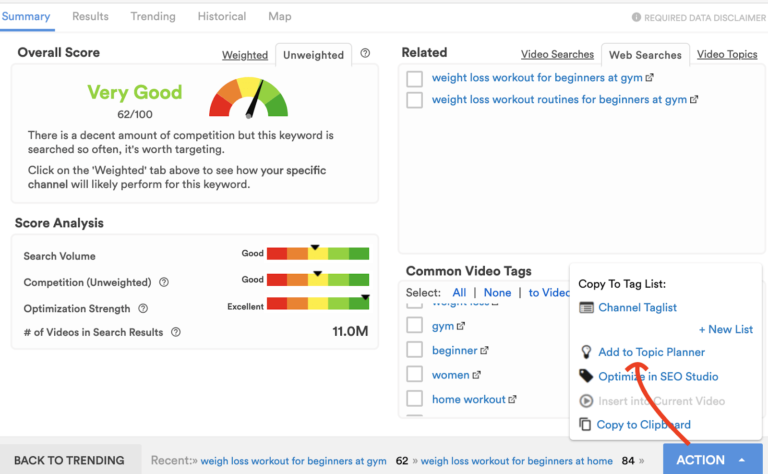This screenshot has height=474, width=768.
Task: Click the help icon next to Unweighted tab
Action: point(365,54)
